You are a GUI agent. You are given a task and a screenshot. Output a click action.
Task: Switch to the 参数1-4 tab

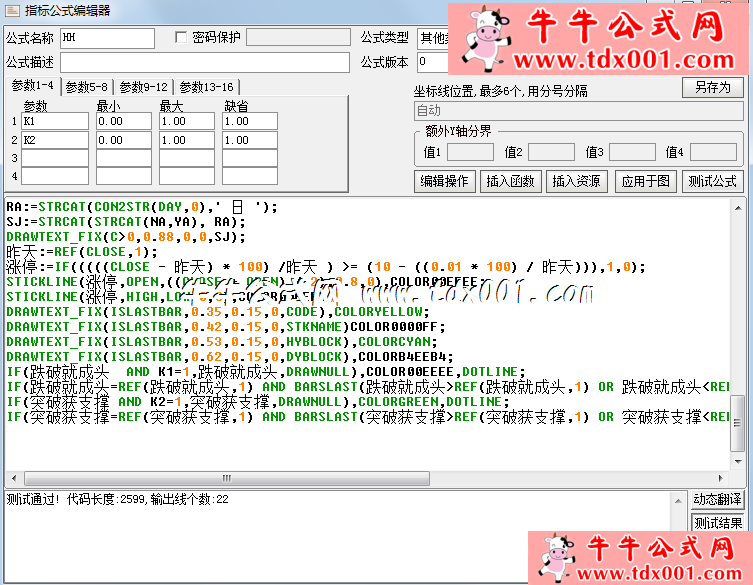pyautogui.click(x=33, y=86)
